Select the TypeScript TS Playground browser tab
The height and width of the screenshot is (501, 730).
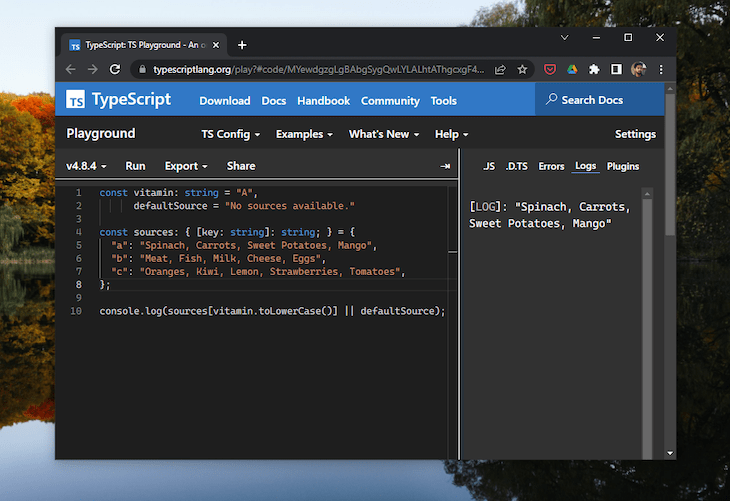point(144,45)
